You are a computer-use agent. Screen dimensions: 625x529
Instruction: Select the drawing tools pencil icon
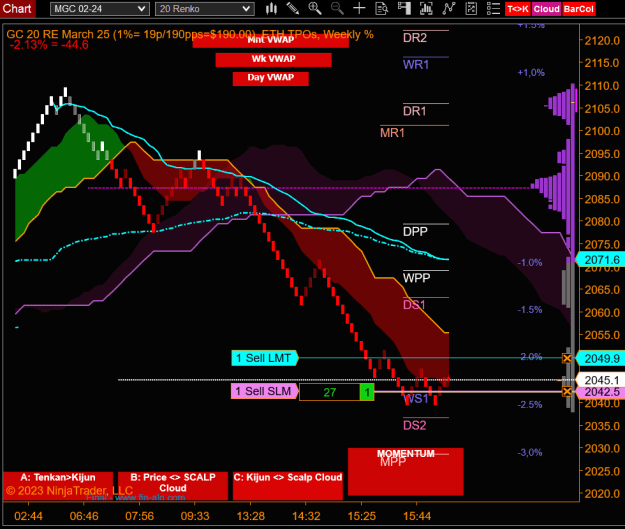[293, 9]
